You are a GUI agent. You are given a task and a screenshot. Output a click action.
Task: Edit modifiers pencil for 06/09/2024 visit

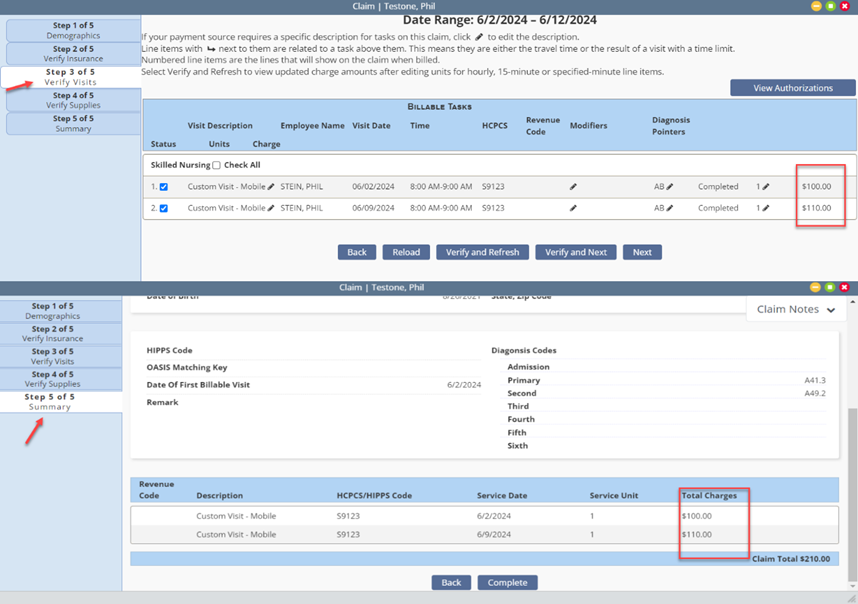tap(573, 208)
